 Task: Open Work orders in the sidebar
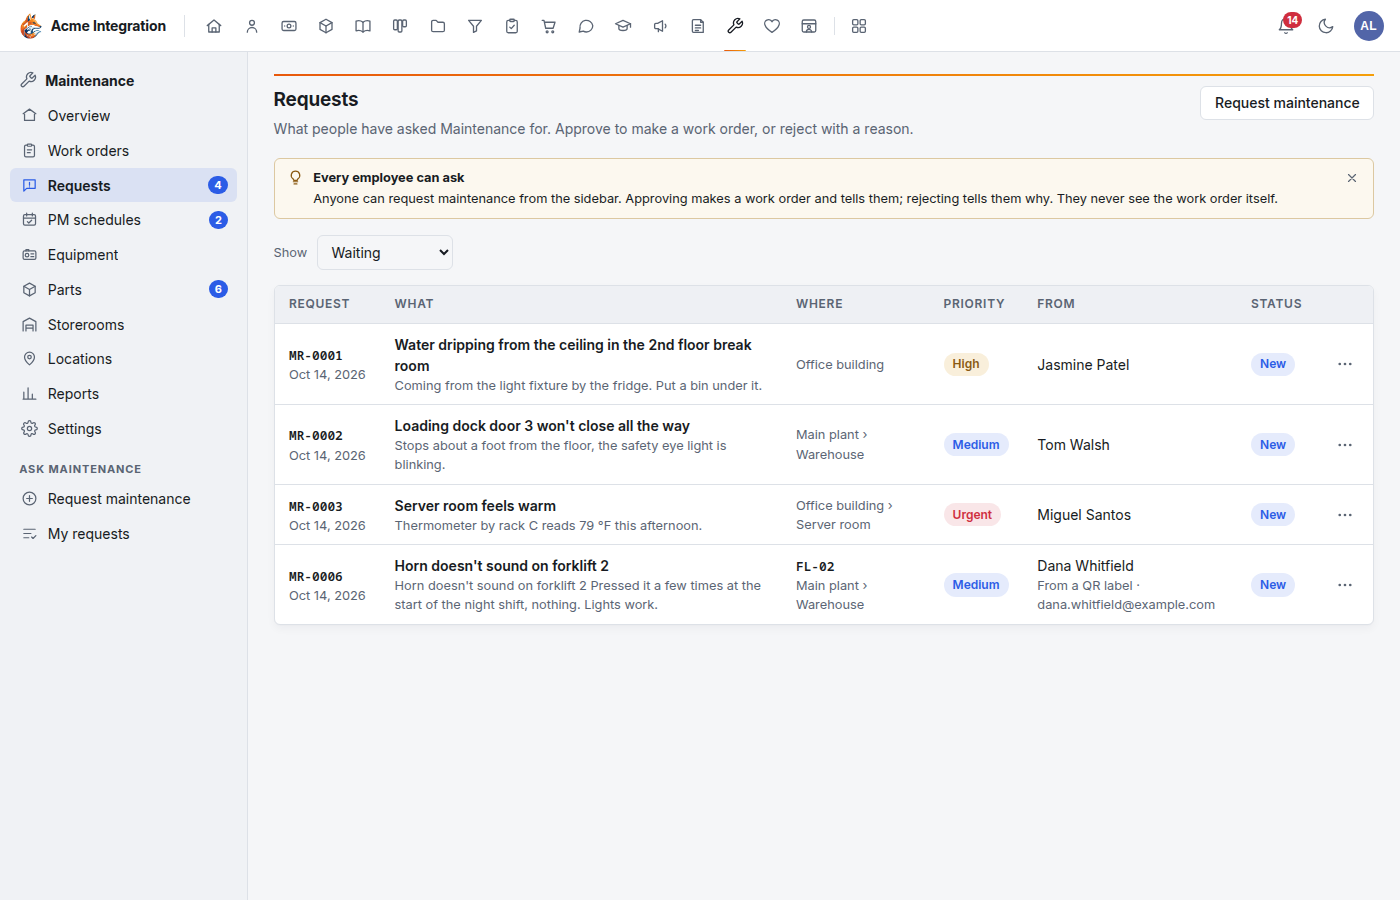124,151
